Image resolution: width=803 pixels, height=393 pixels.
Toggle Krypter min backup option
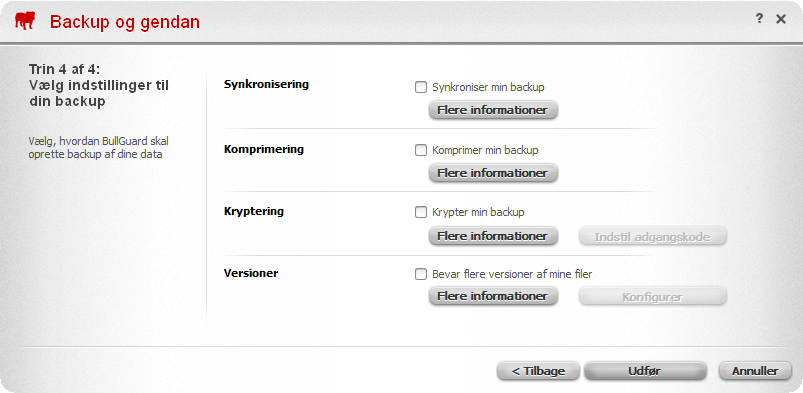(x=420, y=212)
